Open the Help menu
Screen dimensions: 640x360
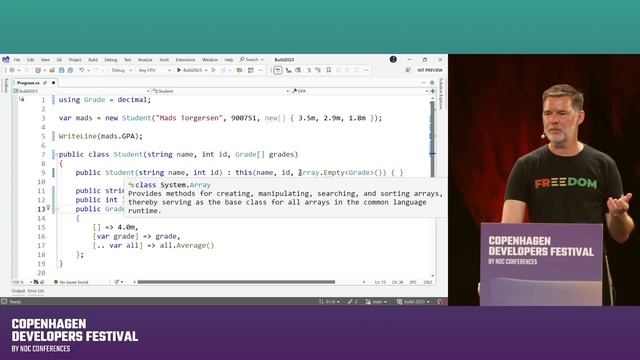pyautogui.click(x=229, y=60)
